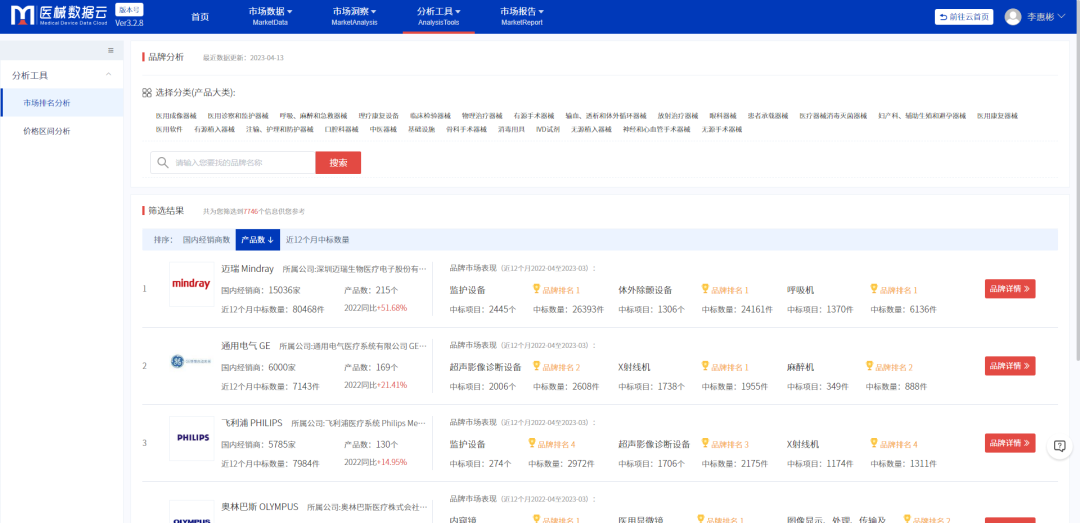Click the PHILIPS brand logo
The width and height of the screenshot is (1080, 523).
(191, 438)
